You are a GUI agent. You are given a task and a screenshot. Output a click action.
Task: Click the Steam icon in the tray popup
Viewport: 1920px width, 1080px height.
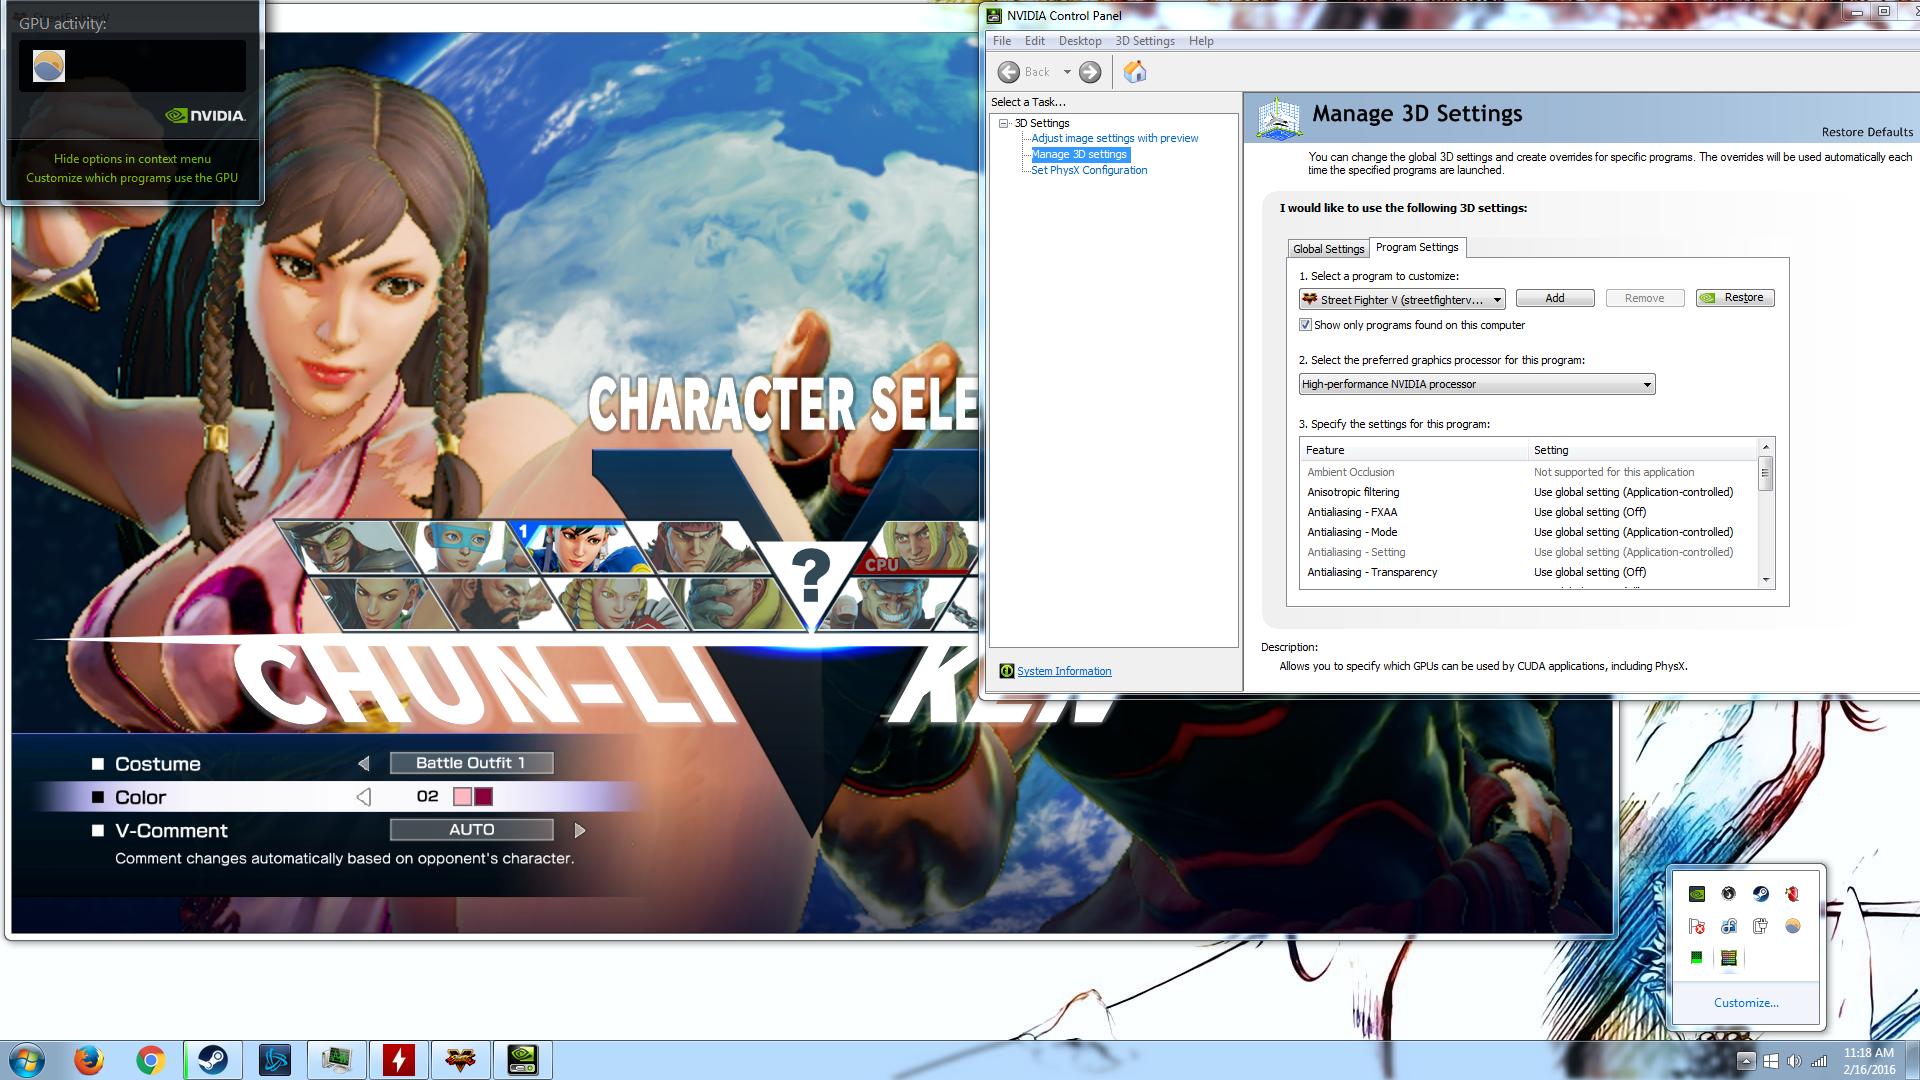click(x=1760, y=894)
